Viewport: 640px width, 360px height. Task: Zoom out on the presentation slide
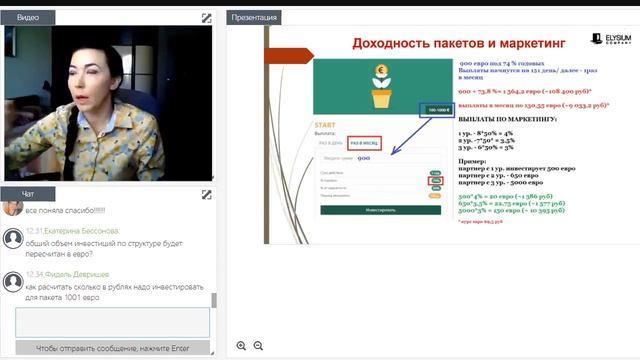click(258, 346)
